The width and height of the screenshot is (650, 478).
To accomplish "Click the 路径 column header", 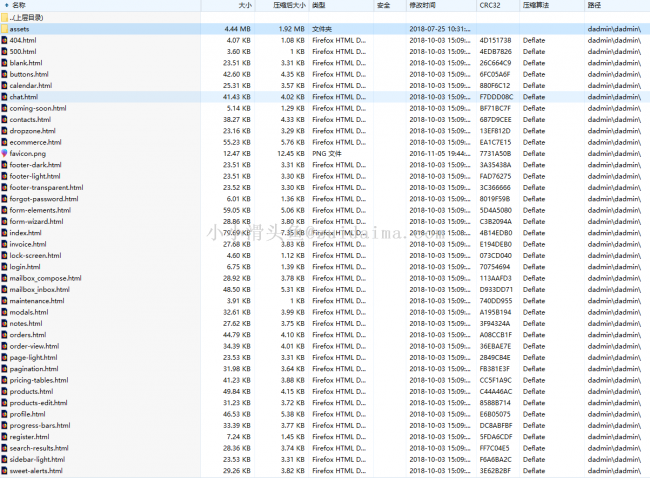I will (x=595, y=5).
